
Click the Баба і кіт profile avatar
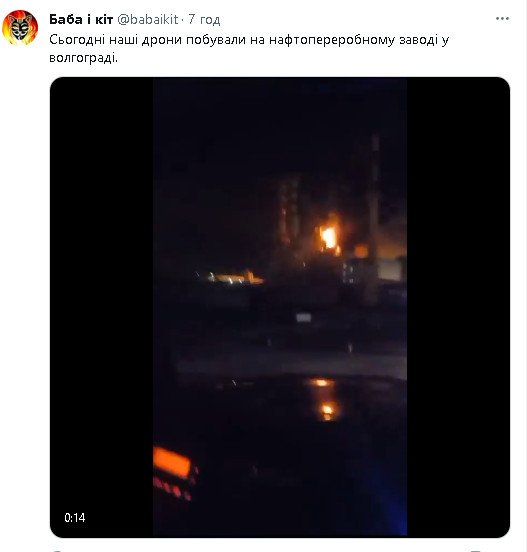pos(20,27)
